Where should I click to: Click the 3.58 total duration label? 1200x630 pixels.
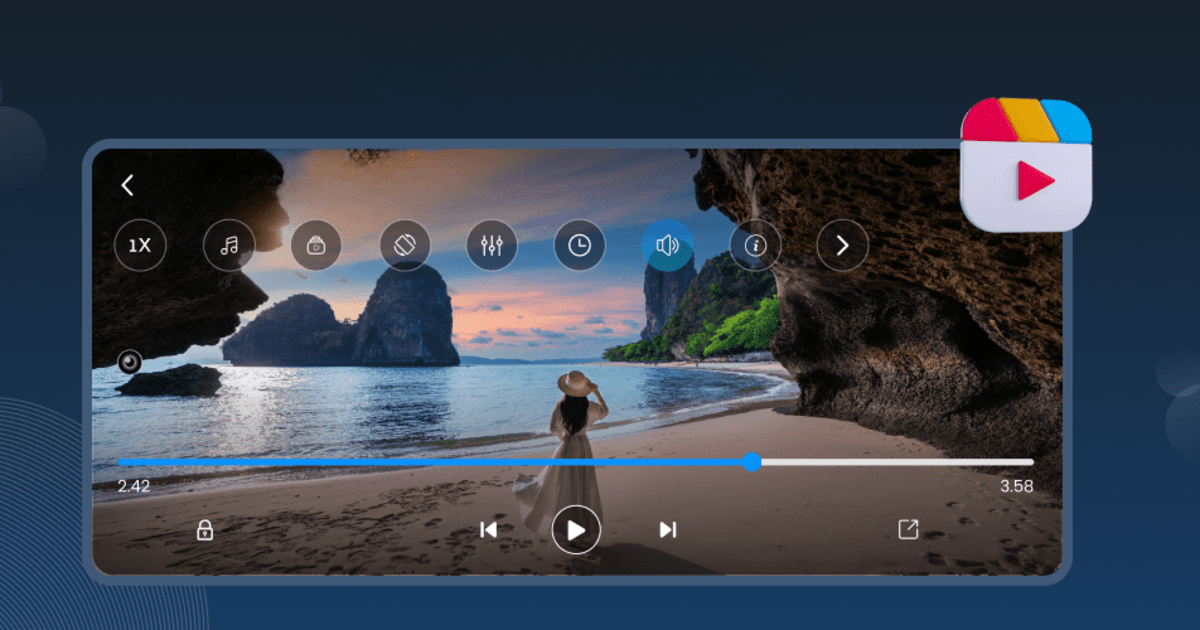(x=1015, y=485)
